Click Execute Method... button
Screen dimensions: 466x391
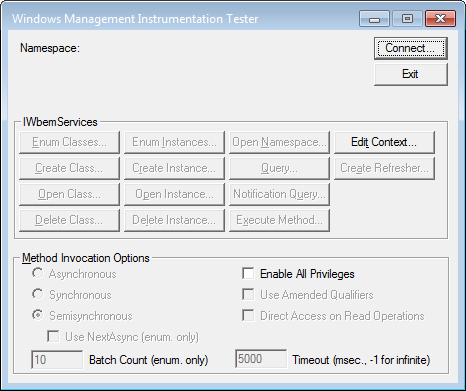(x=279, y=220)
